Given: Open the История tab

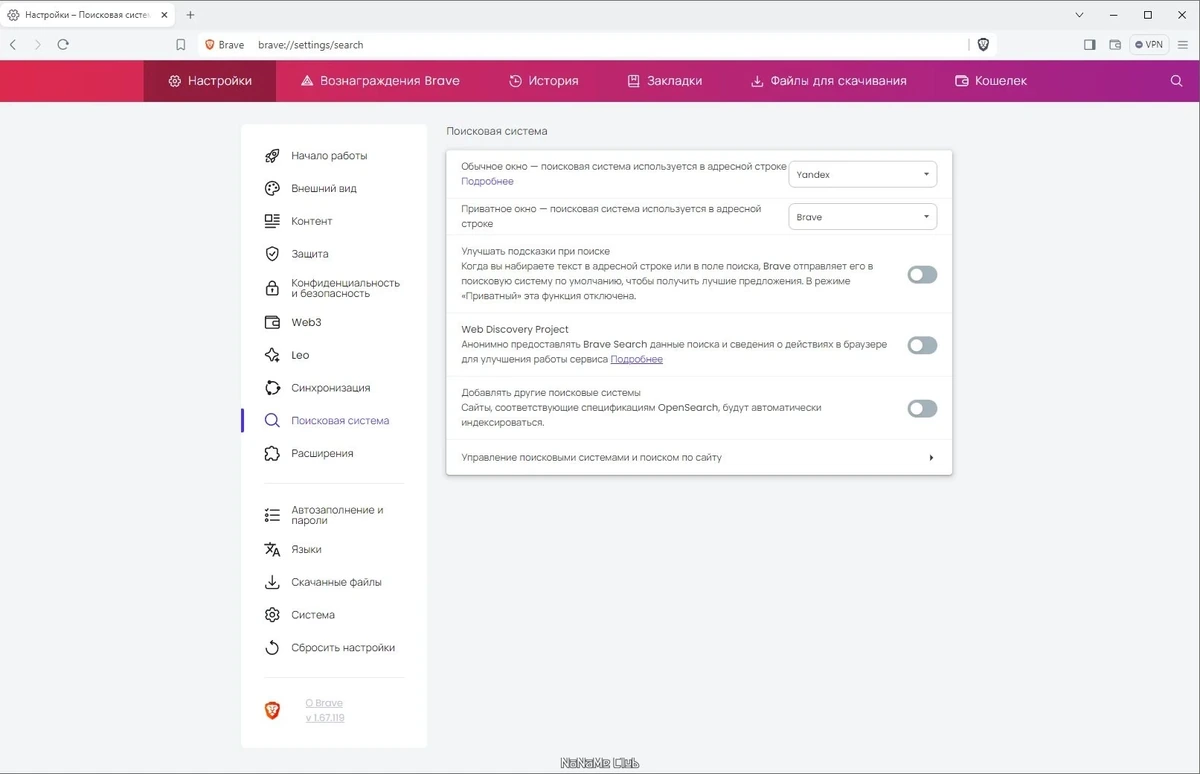Looking at the screenshot, I should point(544,81).
